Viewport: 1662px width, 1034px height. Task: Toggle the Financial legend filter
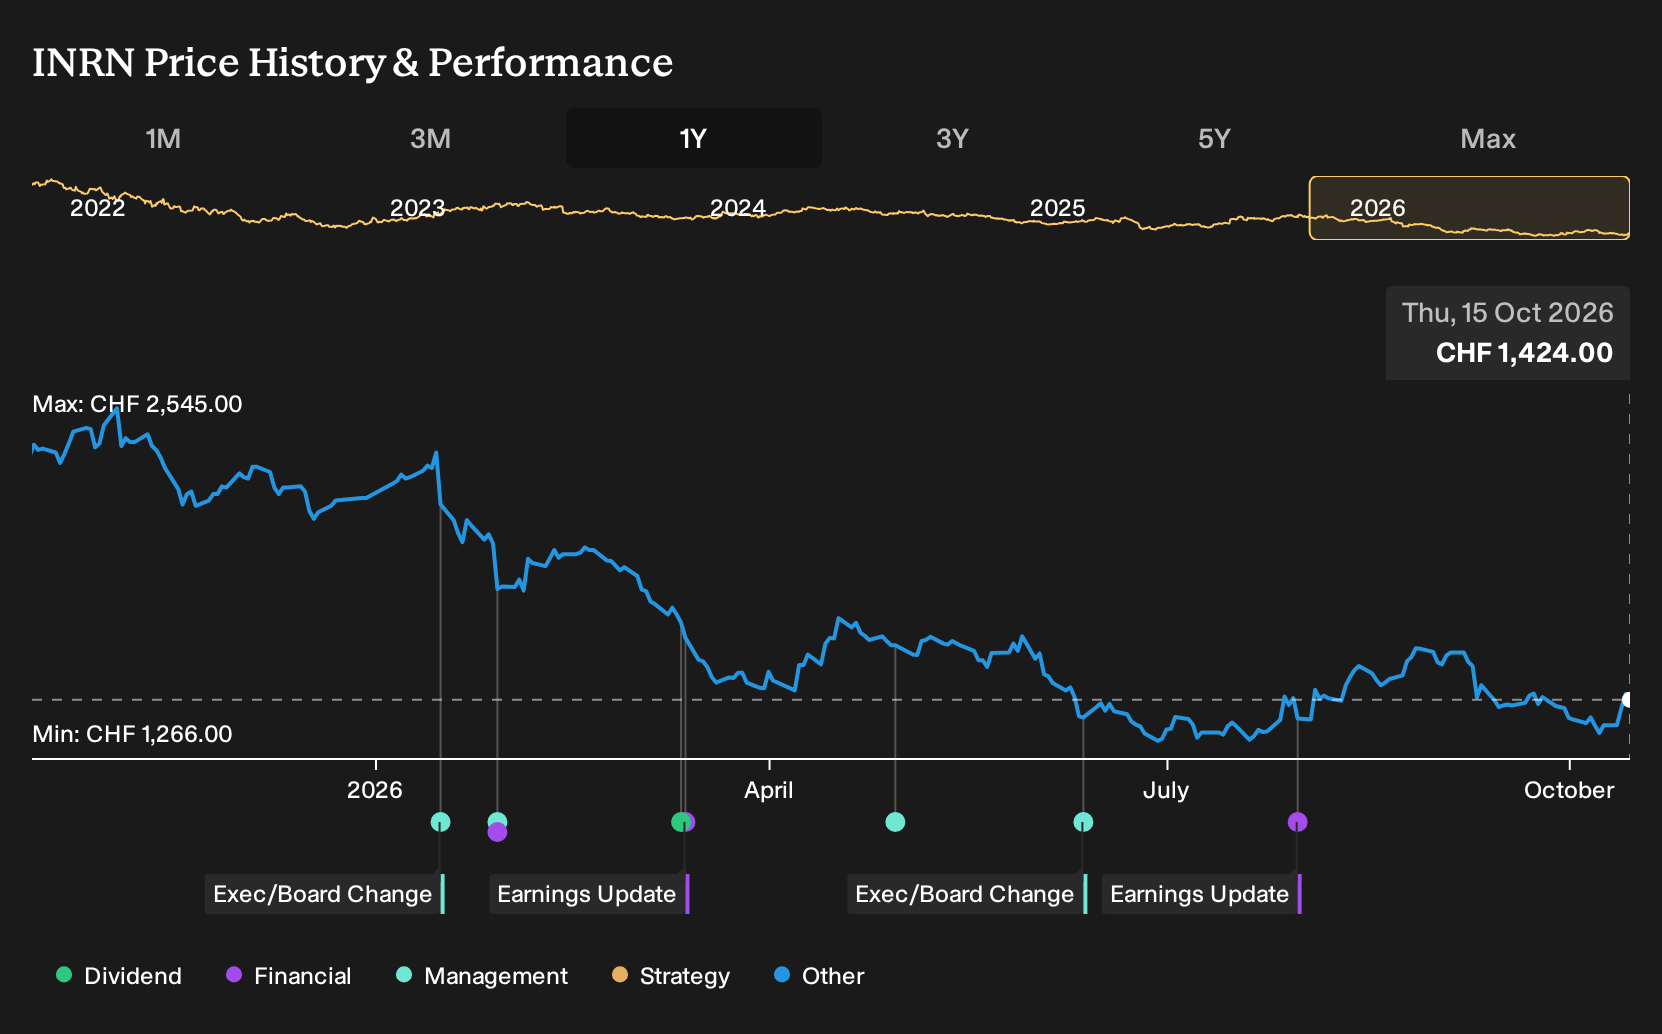click(x=289, y=976)
